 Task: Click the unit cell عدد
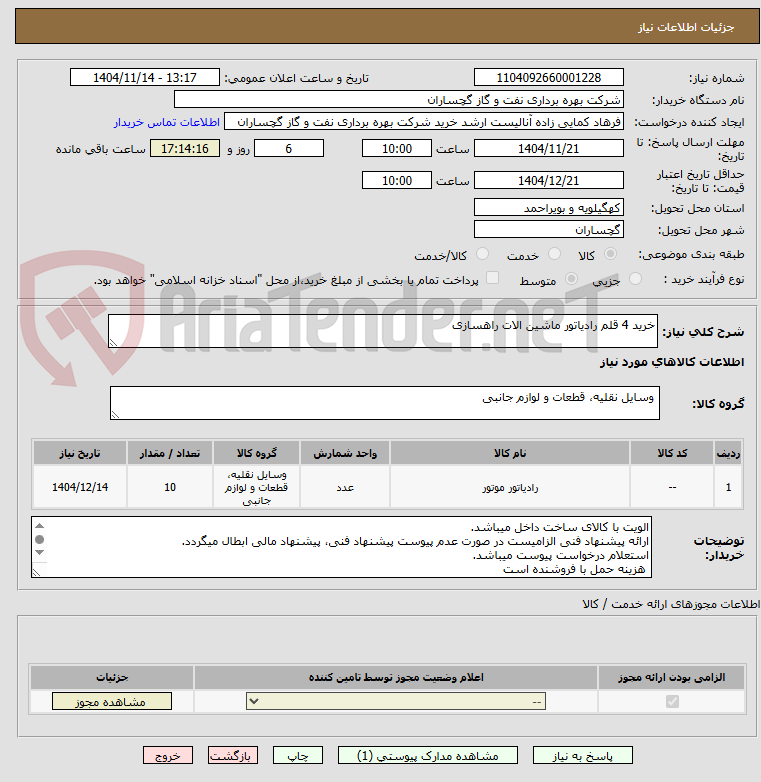[x=345, y=487]
